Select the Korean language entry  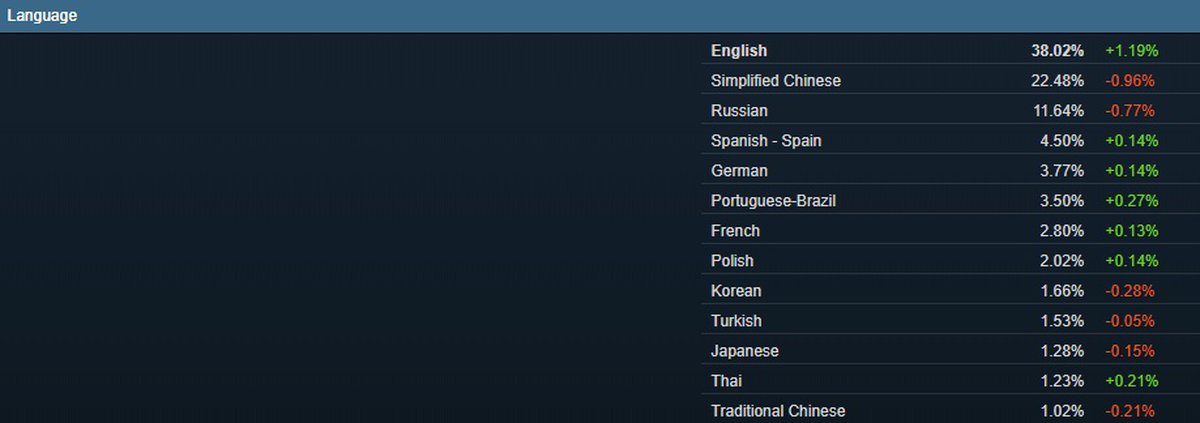(x=736, y=291)
